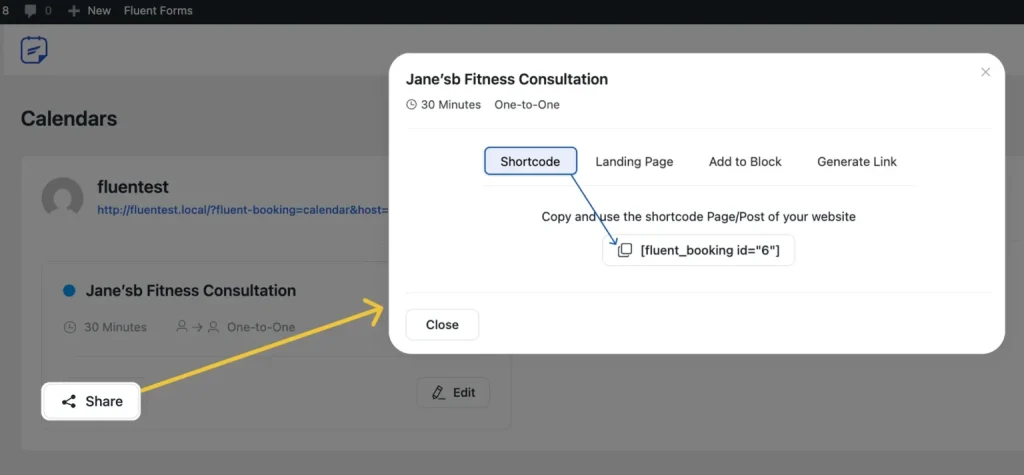Click the shortcode instruction text
Viewport: 1024px width, 475px height.
click(699, 216)
